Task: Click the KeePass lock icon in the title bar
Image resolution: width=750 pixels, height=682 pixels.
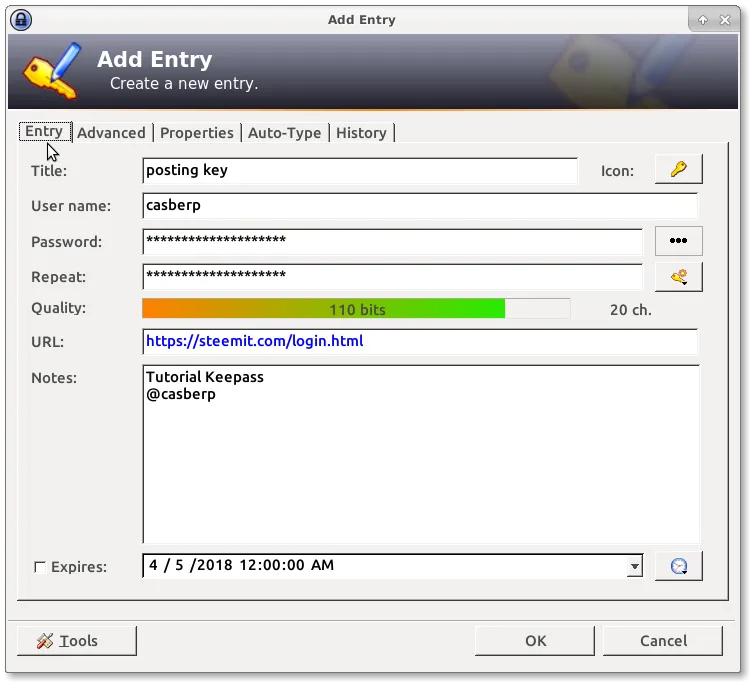Action: (x=21, y=20)
